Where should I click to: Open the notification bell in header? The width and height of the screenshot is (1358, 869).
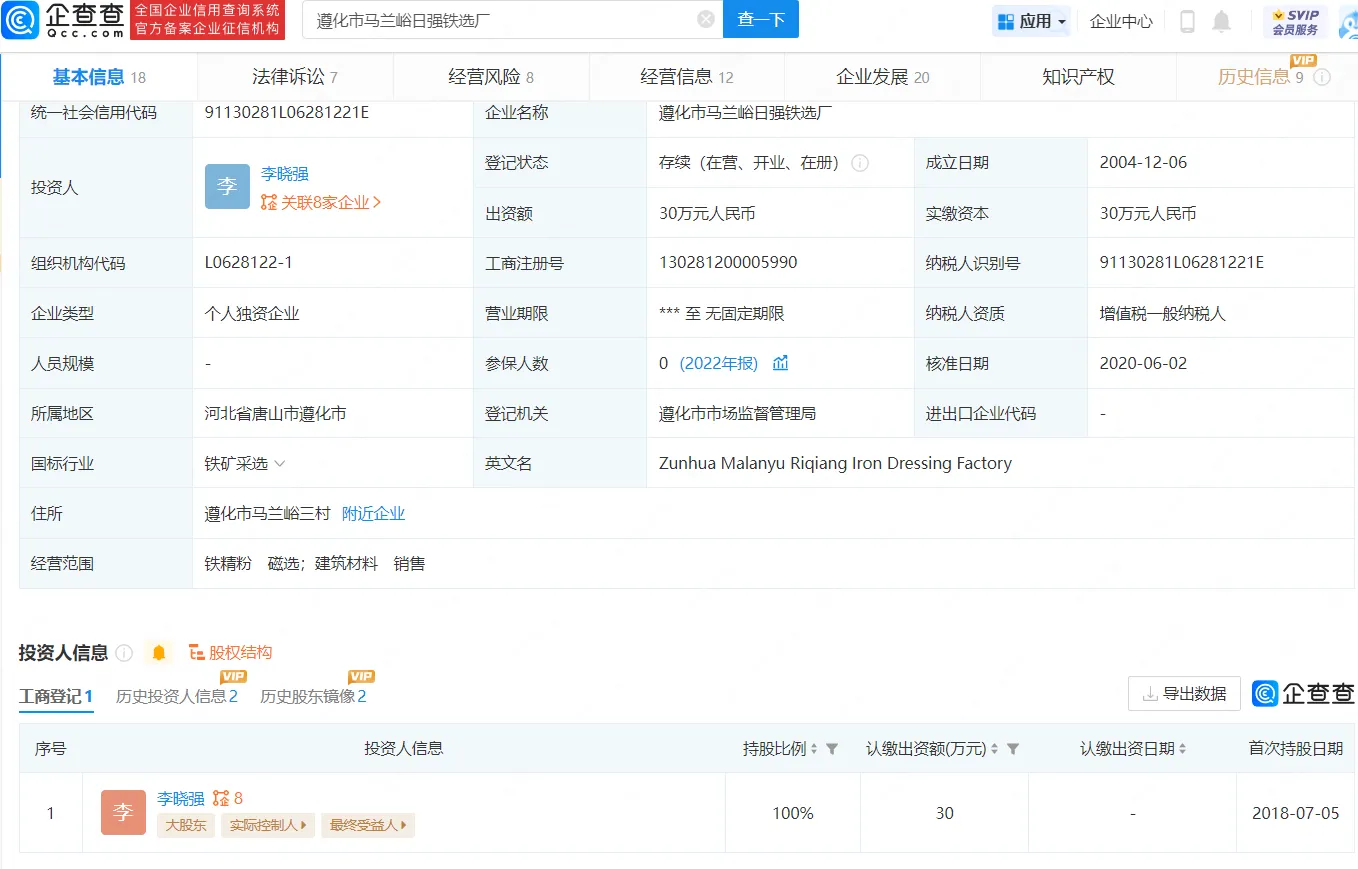pos(1221,21)
